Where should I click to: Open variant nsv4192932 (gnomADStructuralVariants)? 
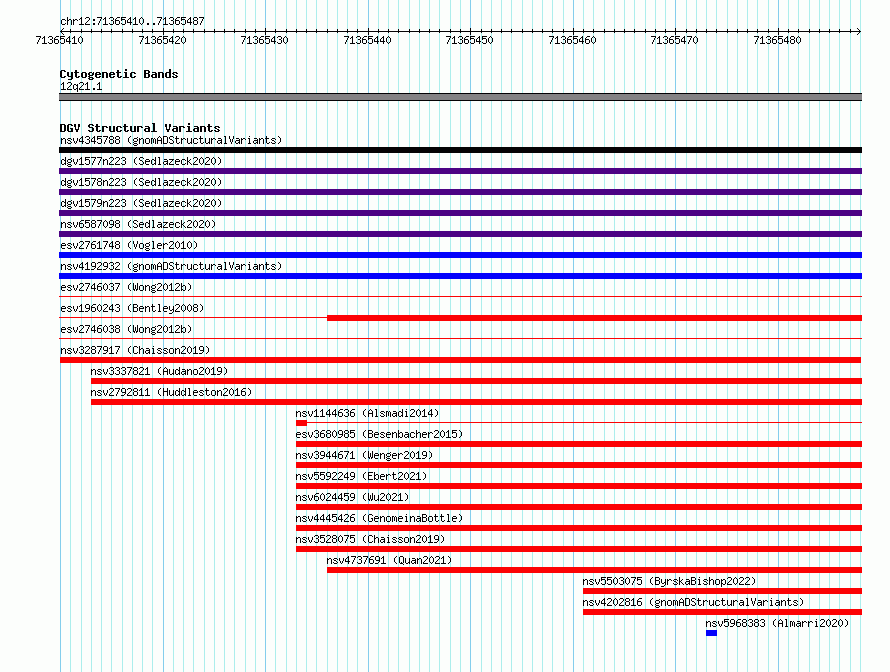click(x=171, y=266)
